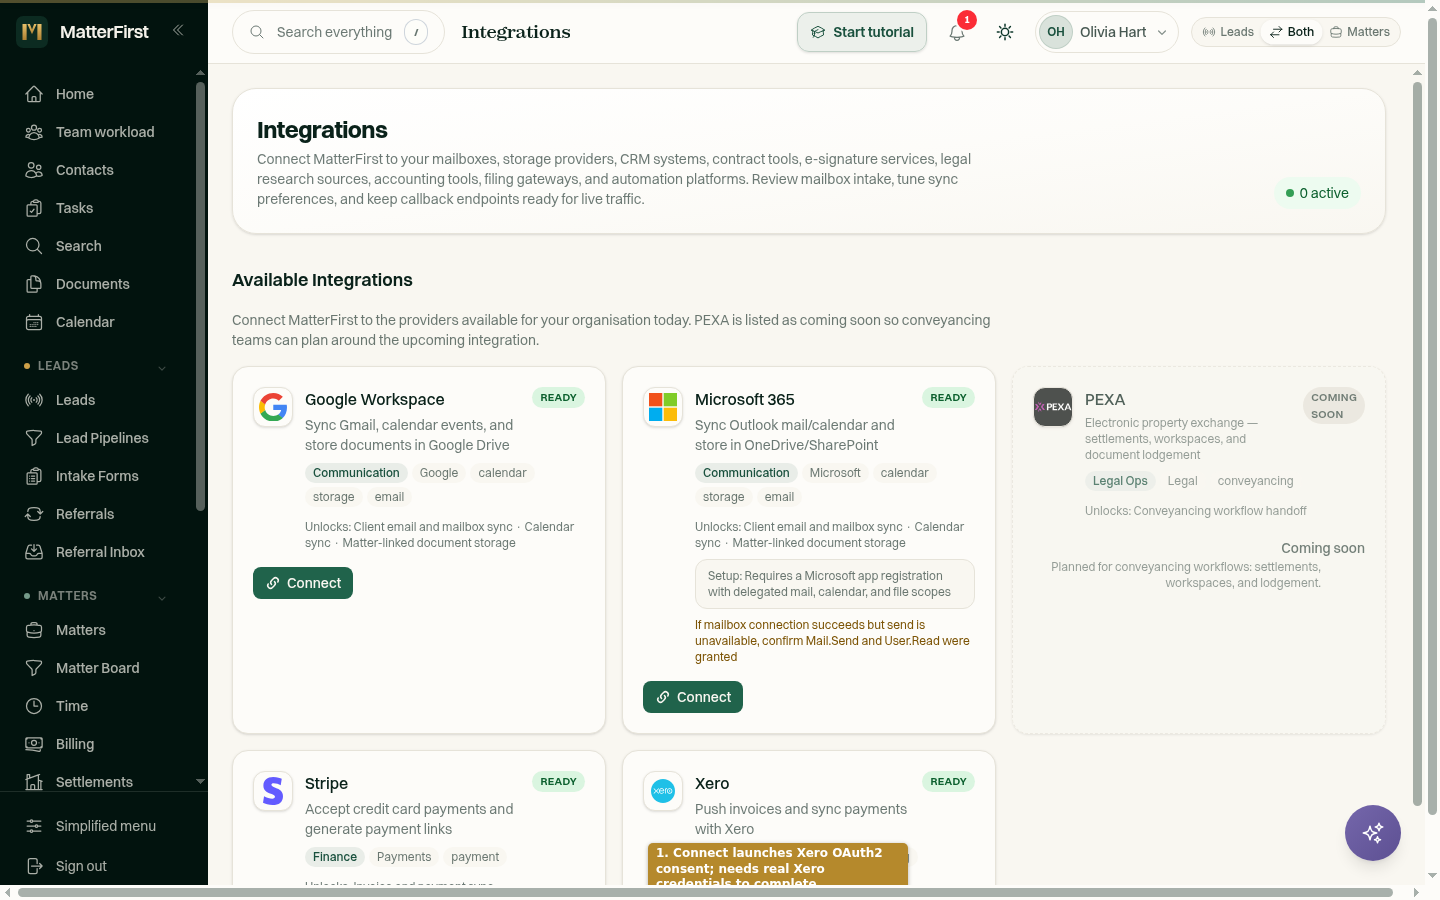This screenshot has width=1440, height=900.
Task: Click the Lead Pipelines funnel icon
Action: pos(34,438)
